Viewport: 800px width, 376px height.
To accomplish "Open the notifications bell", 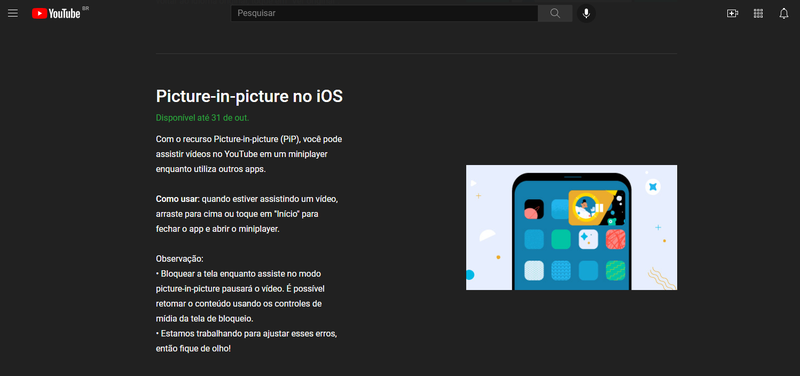I will pyautogui.click(x=784, y=14).
